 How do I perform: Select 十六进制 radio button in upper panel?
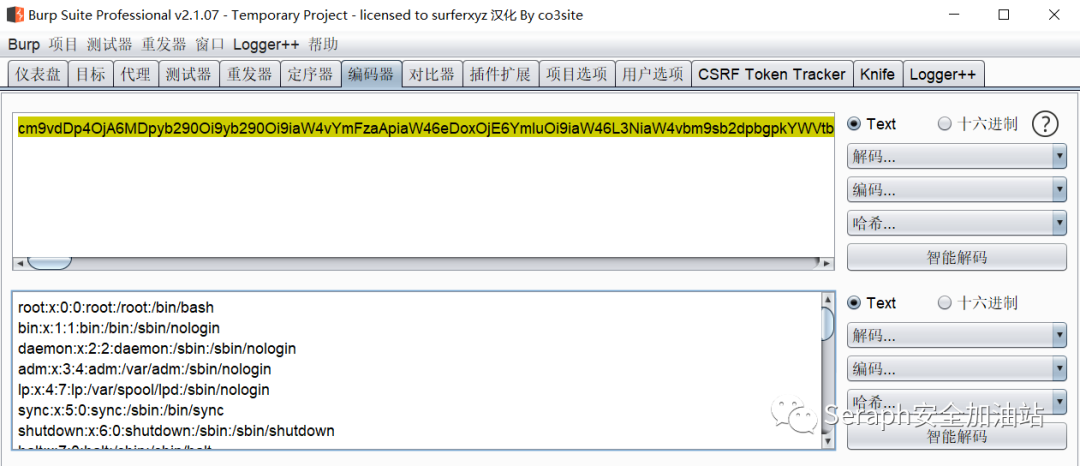945,125
